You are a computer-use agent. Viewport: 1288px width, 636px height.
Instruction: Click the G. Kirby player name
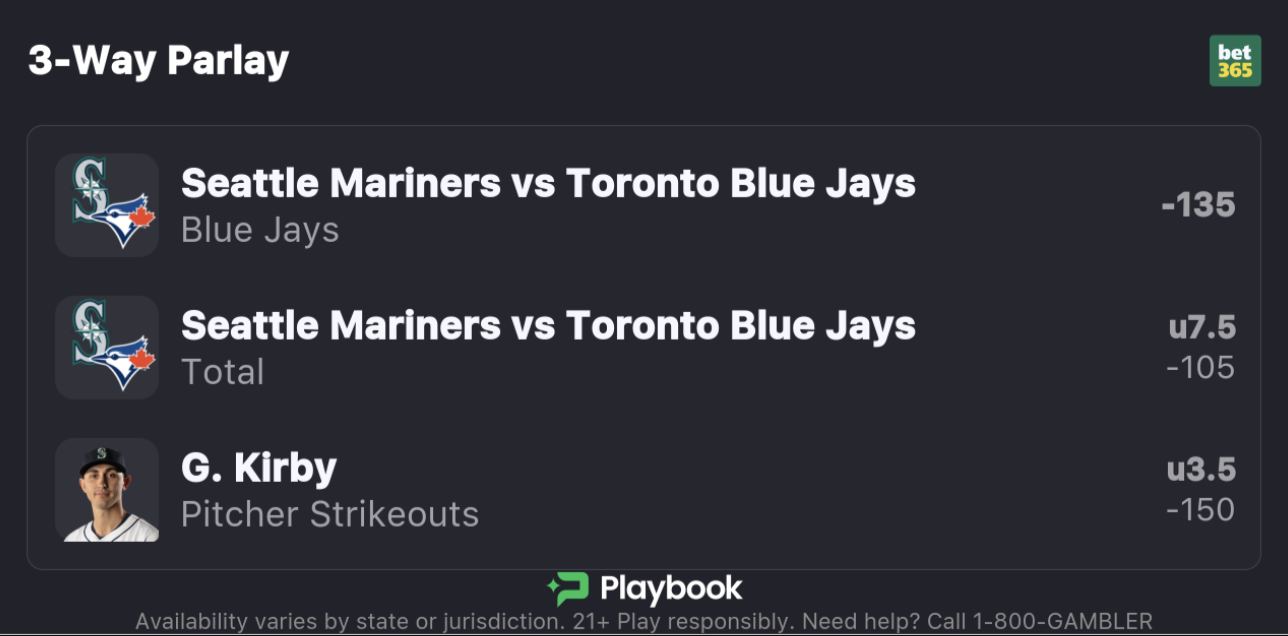[259, 467]
